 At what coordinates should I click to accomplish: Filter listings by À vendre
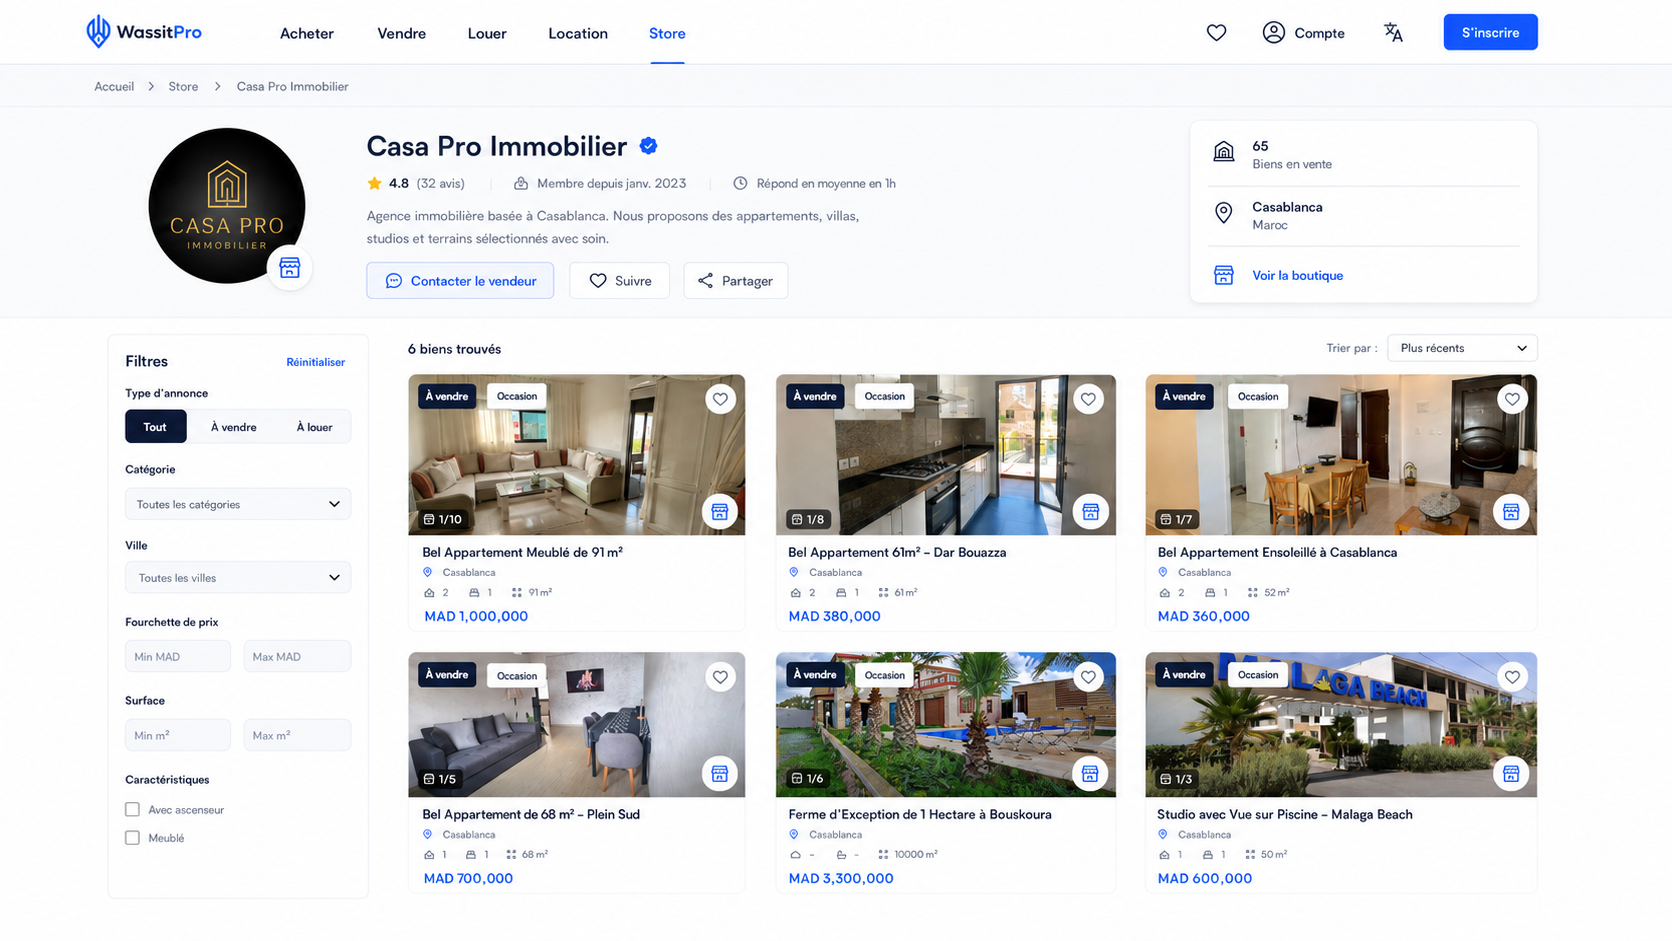coord(233,427)
